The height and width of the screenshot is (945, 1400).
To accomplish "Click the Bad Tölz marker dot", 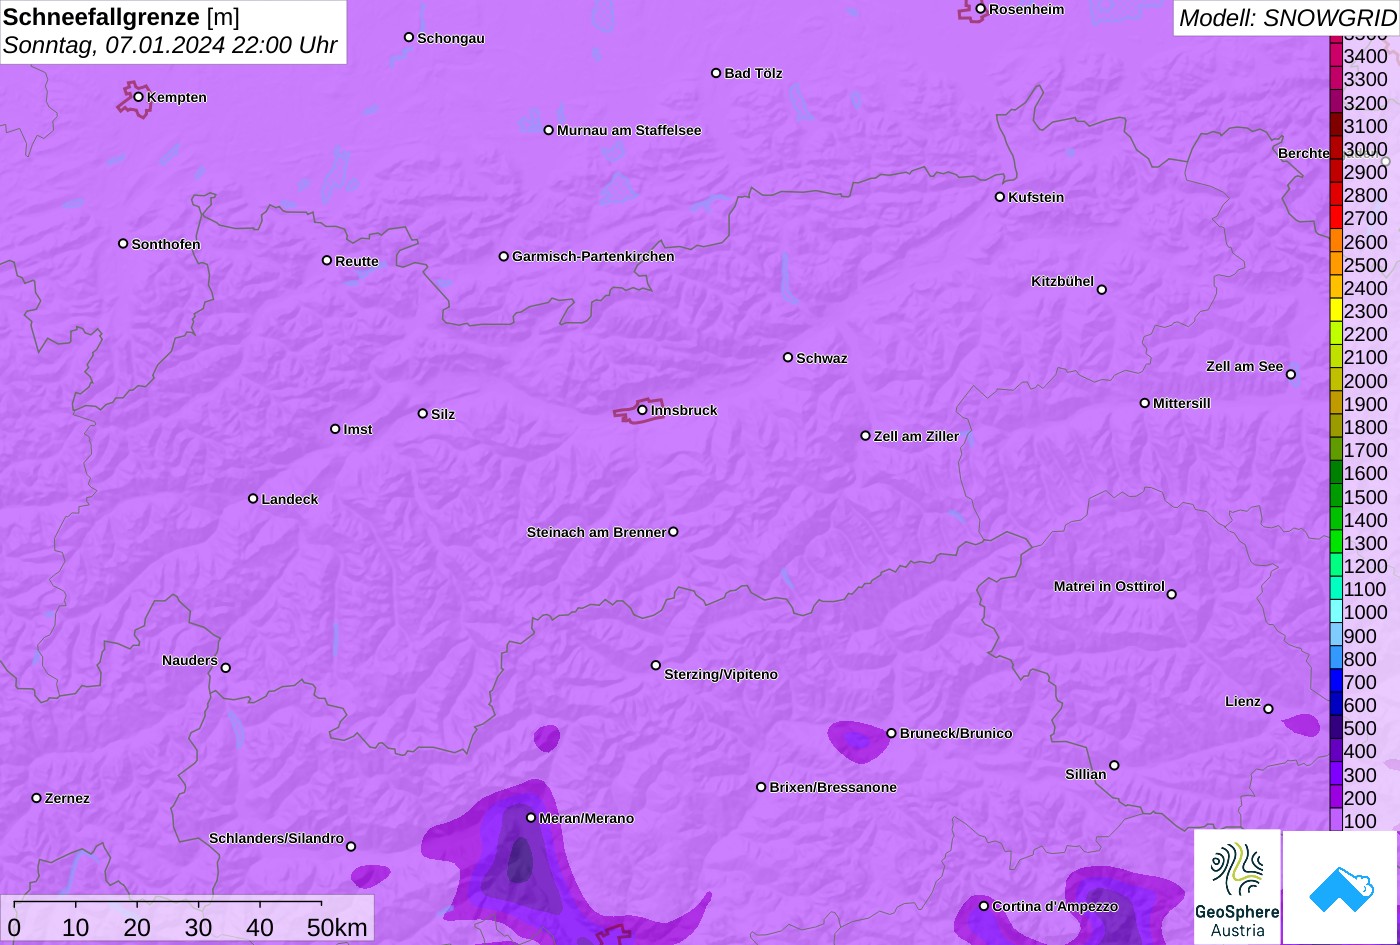I will point(716,73).
